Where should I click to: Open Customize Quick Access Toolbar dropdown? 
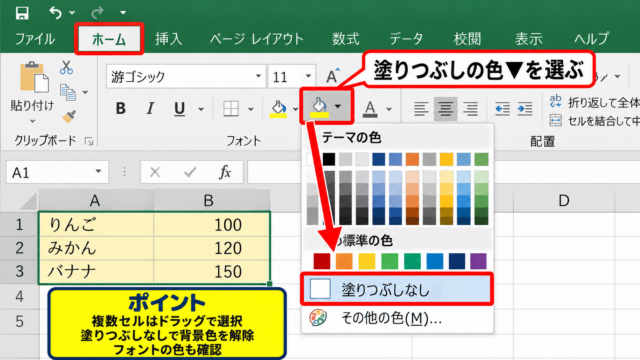(123, 13)
